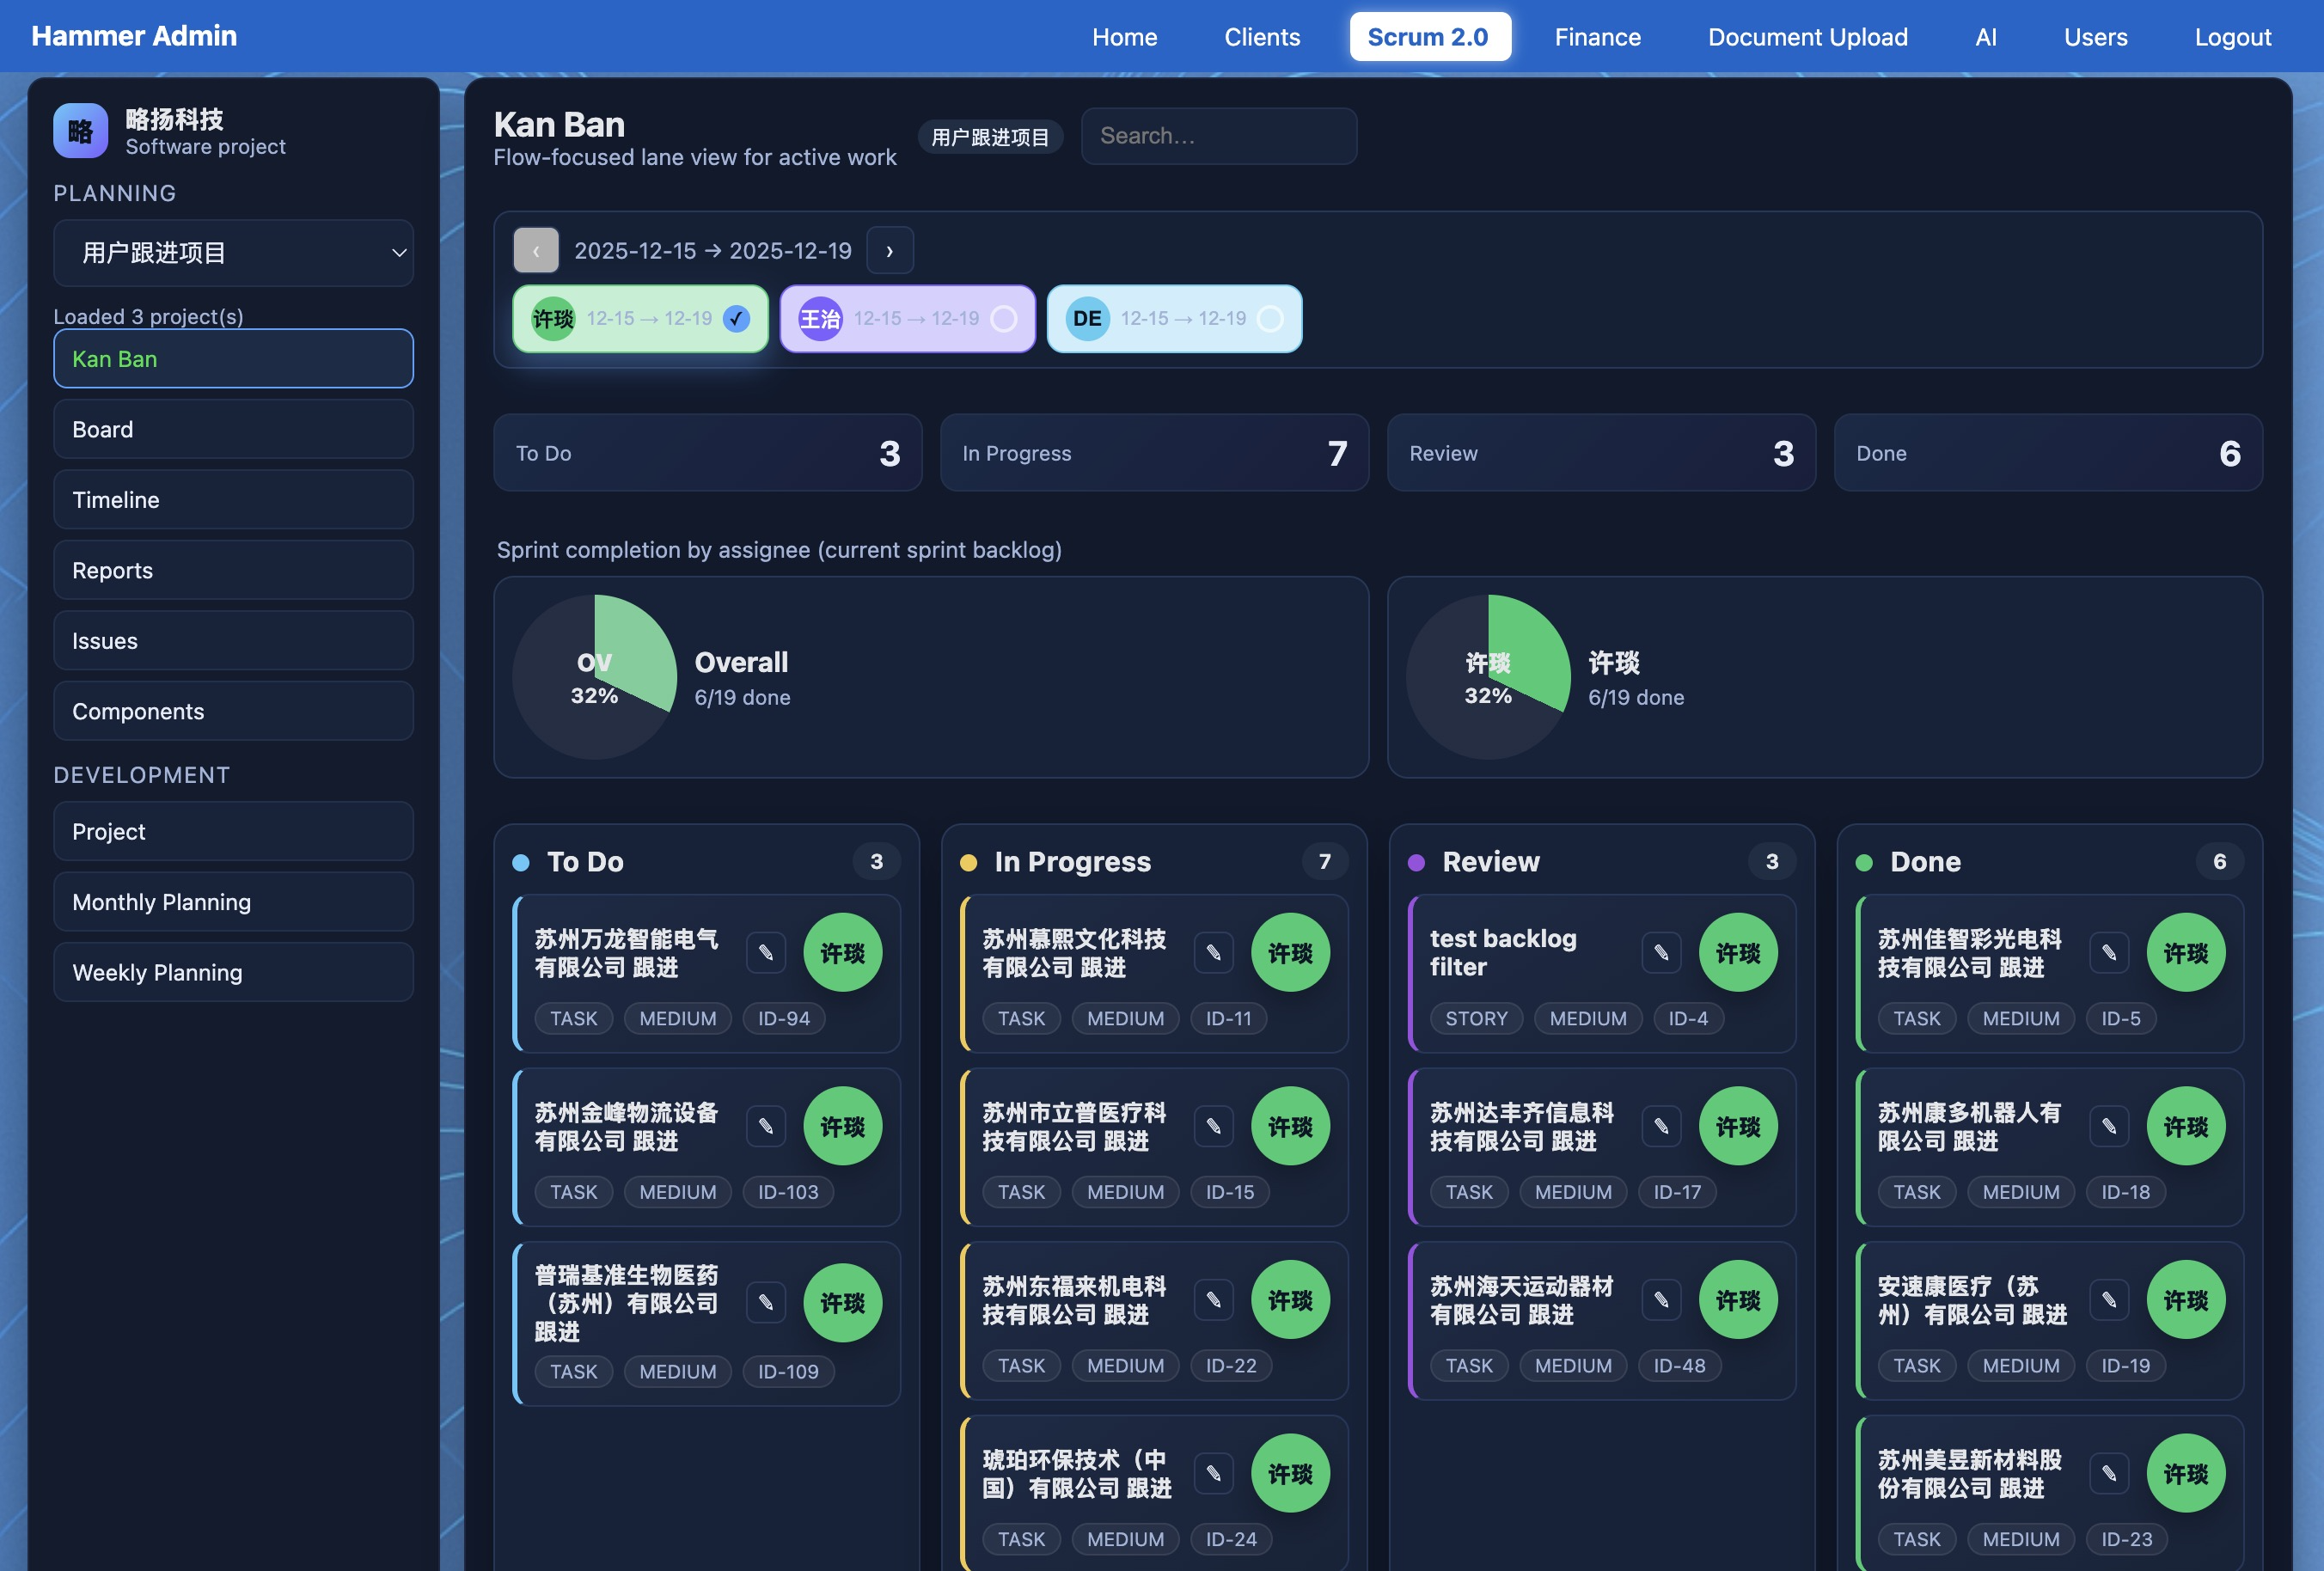
Task: Click the 用户跟进项目 badge beside title
Action: [990, 137]
